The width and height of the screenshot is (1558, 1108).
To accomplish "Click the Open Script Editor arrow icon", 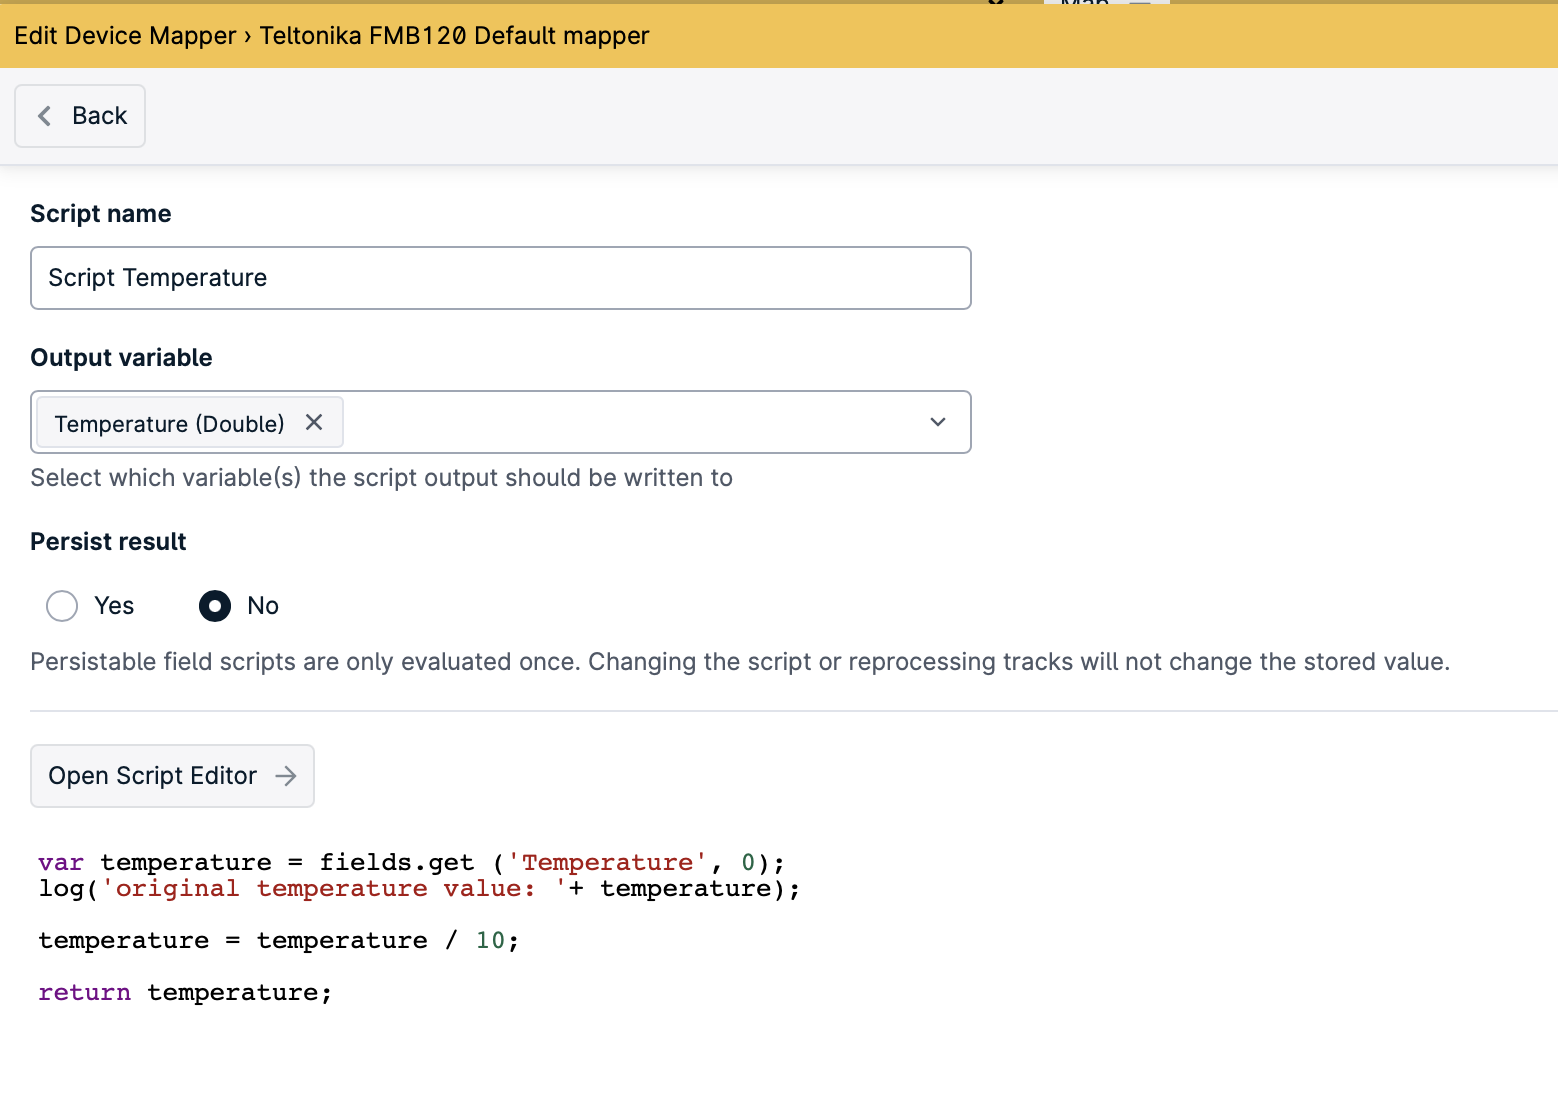I will (286, 776).
